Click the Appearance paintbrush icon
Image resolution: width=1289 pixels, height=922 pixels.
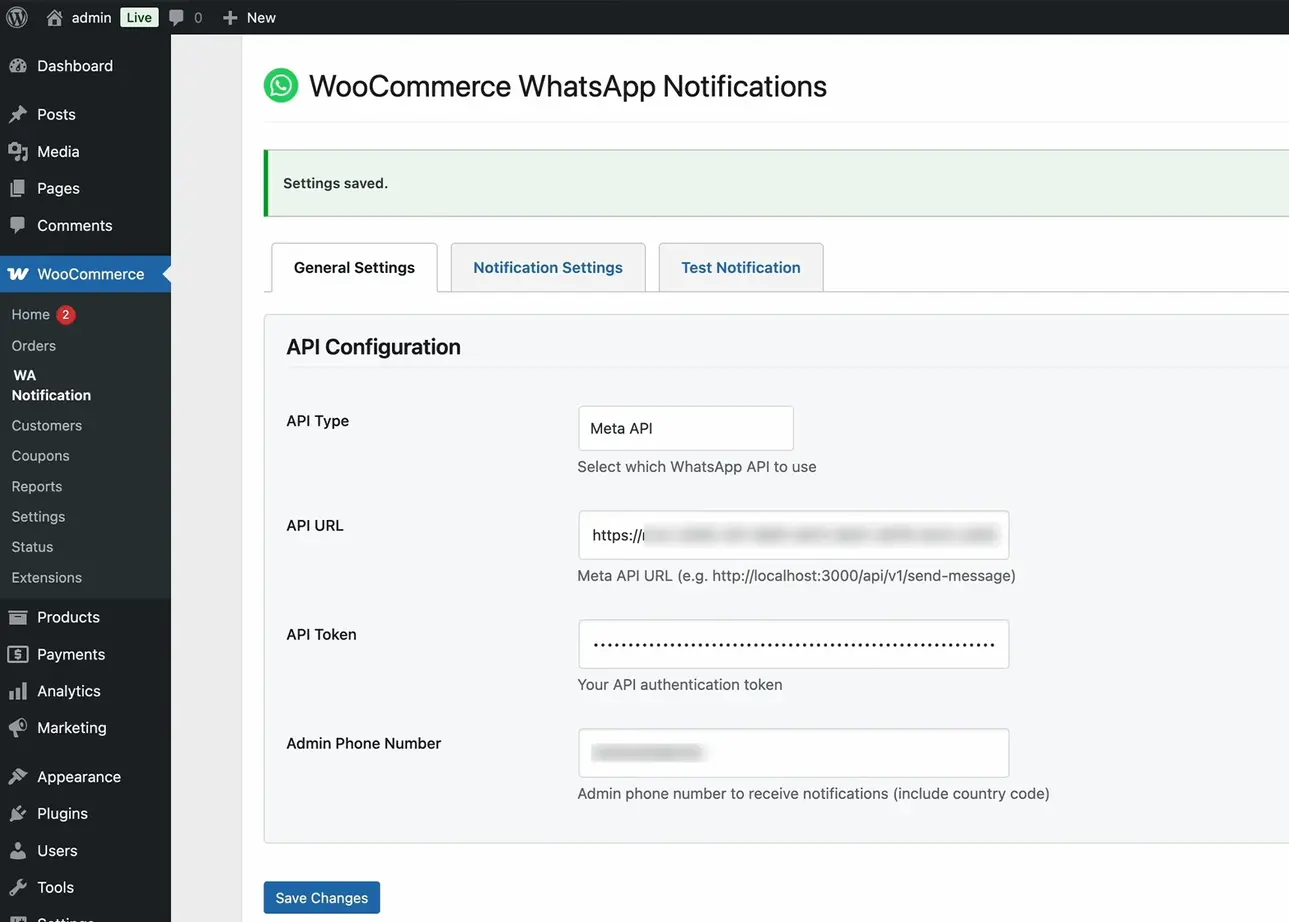18,777
